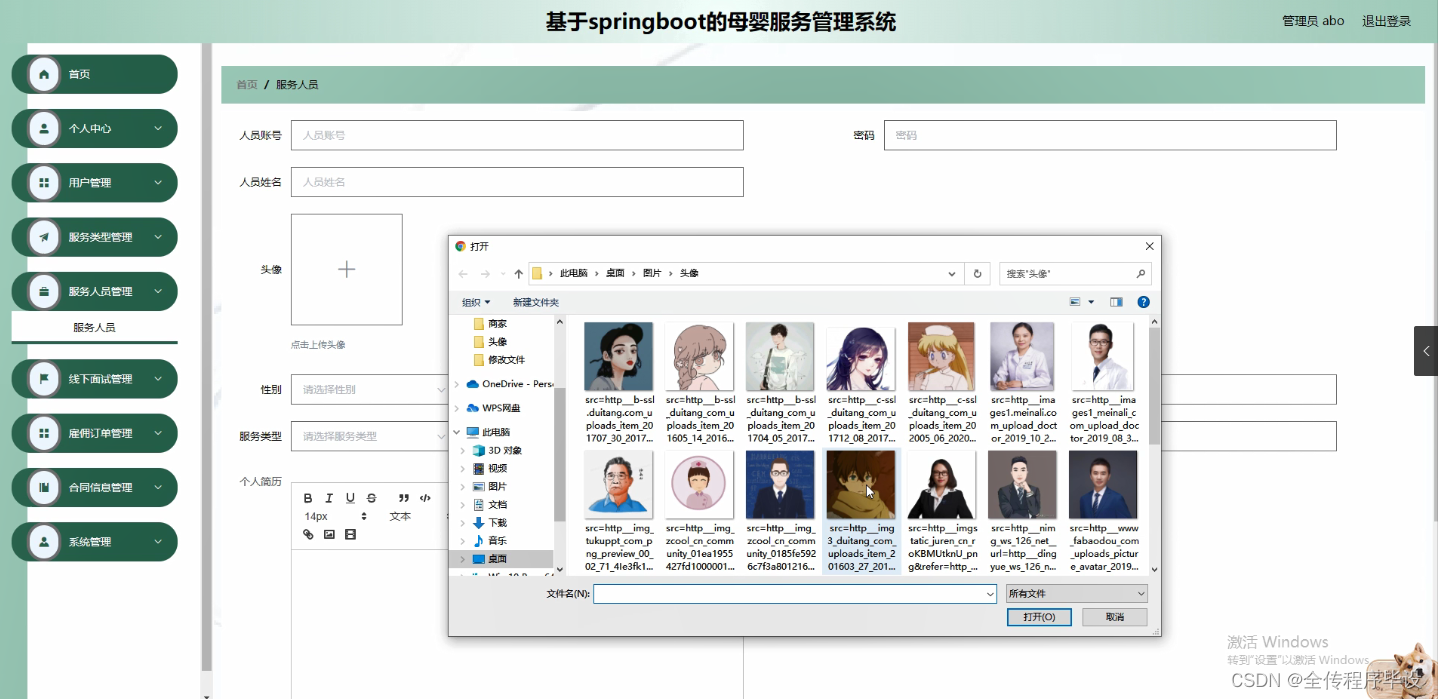Expand the 用户管理 sidebar menu
Screen dimensions: 1438x699
pos(94,182)
